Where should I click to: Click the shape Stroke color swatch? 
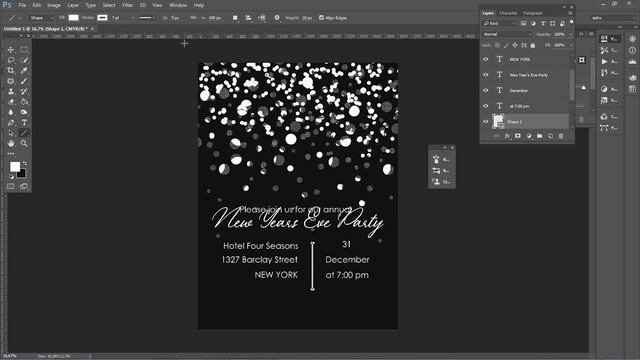[102, 18]
